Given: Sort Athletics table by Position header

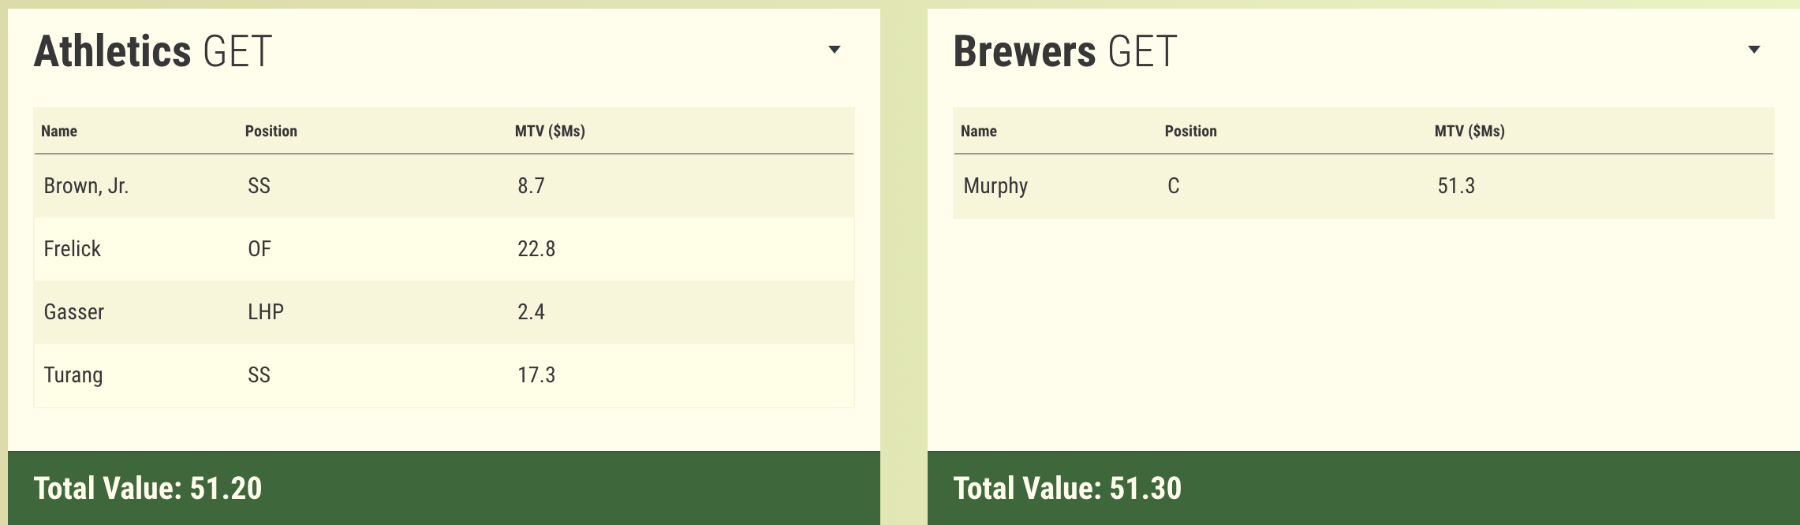Looking at the screenshot, I should pyautogui.click(x=271, y=131).
